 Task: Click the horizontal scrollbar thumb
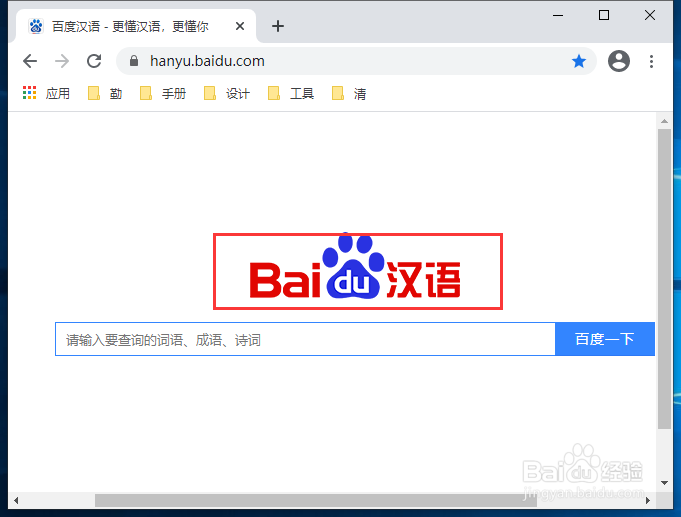point(316,500)
